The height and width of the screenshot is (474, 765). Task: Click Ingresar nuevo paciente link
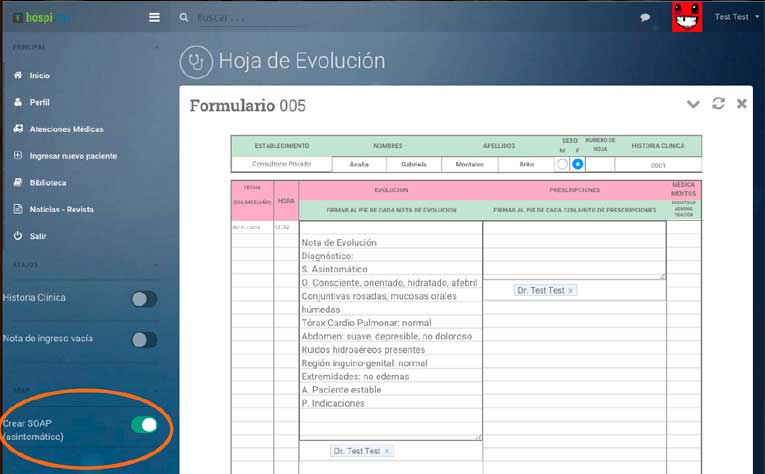(72, 156)
